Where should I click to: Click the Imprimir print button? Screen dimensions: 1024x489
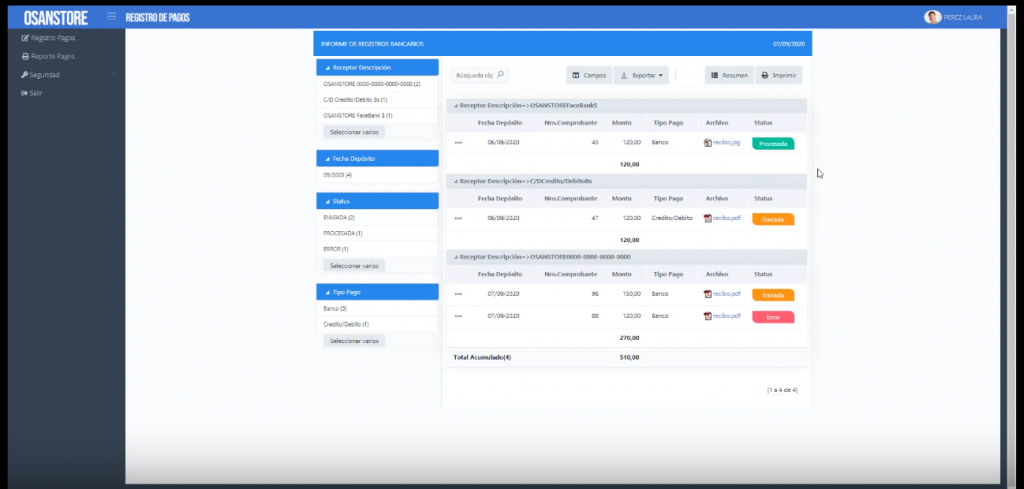click(779, 75)
